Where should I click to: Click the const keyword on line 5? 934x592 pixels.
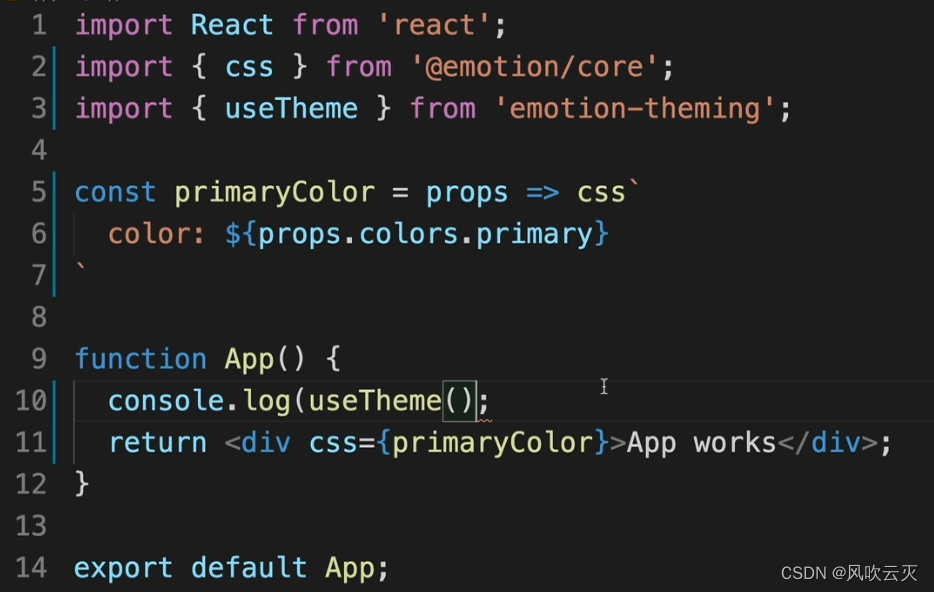click(116, 193)
